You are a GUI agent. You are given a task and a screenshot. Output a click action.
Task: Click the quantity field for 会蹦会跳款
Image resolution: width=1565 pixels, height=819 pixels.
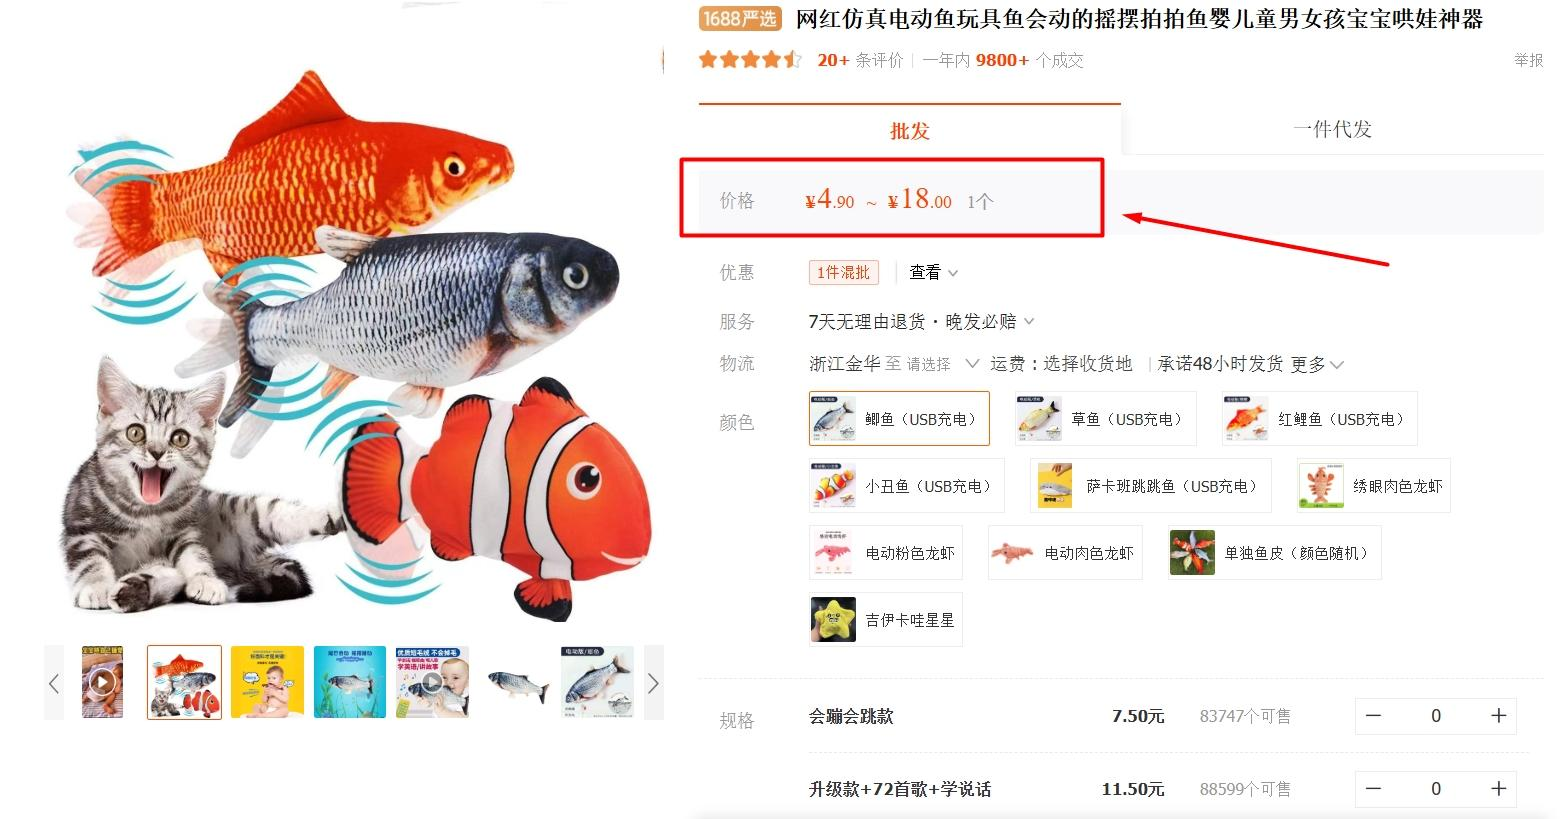[x=1436, y=716]
